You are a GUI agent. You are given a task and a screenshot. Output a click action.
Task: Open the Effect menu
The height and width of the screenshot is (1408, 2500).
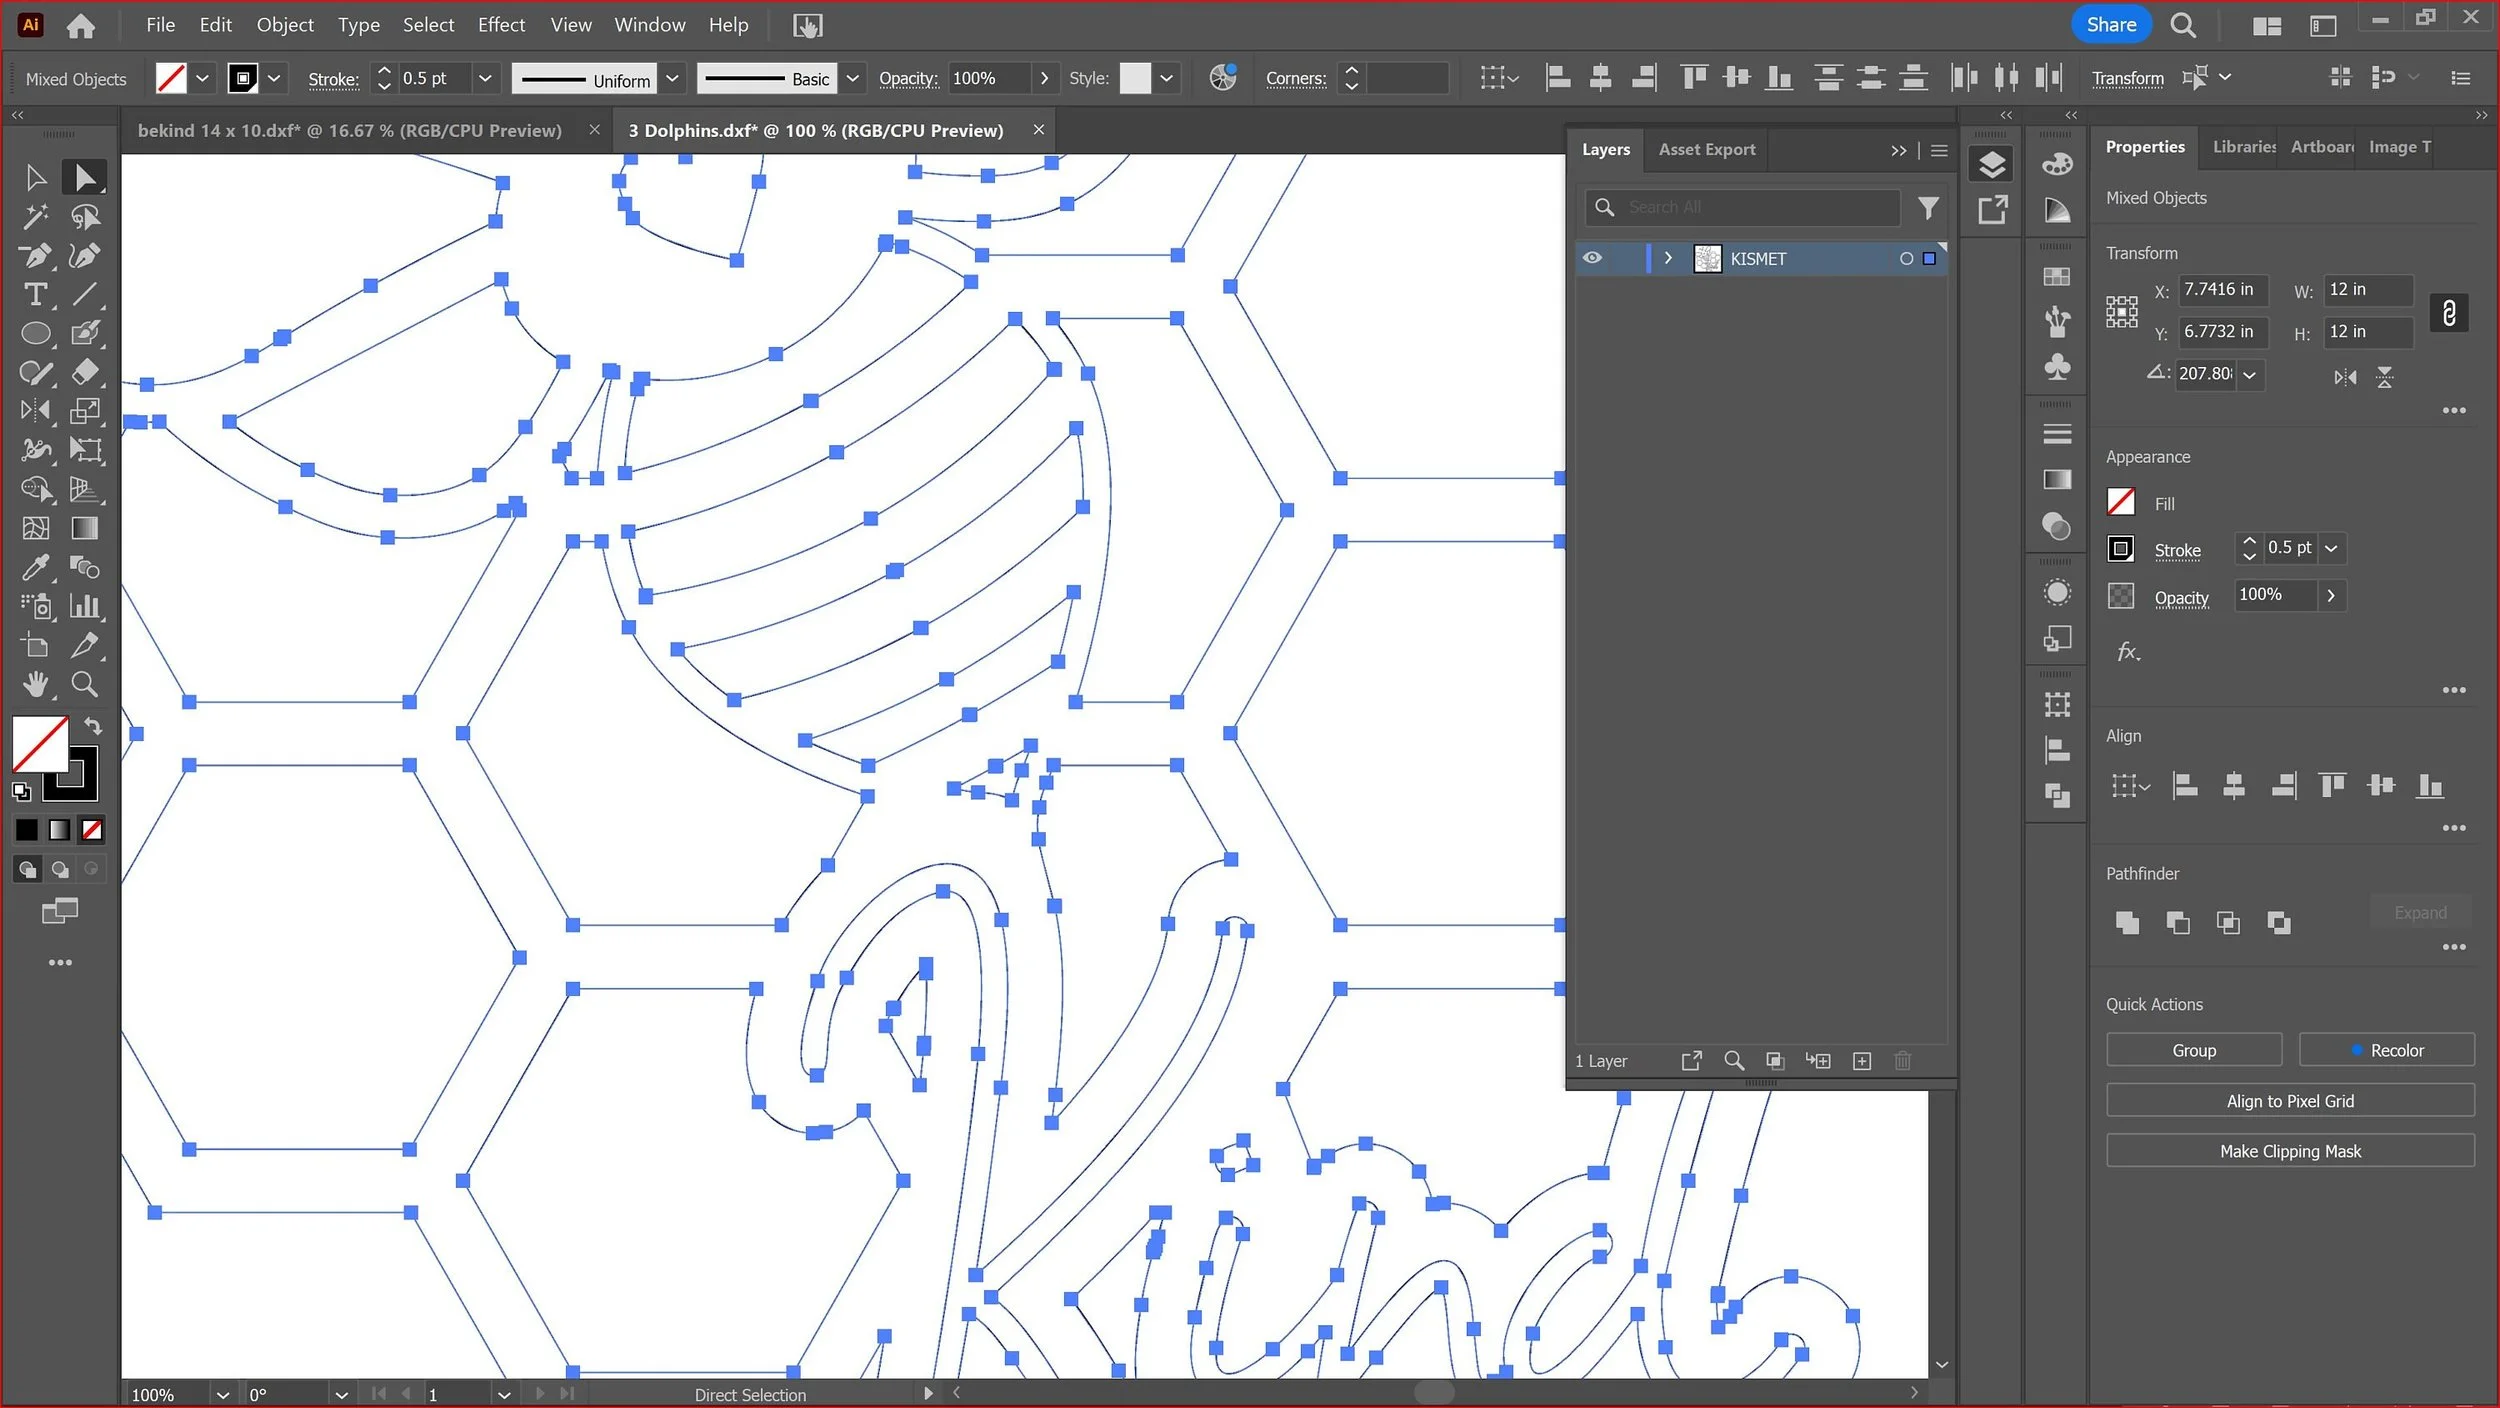(x=501, y=25)
